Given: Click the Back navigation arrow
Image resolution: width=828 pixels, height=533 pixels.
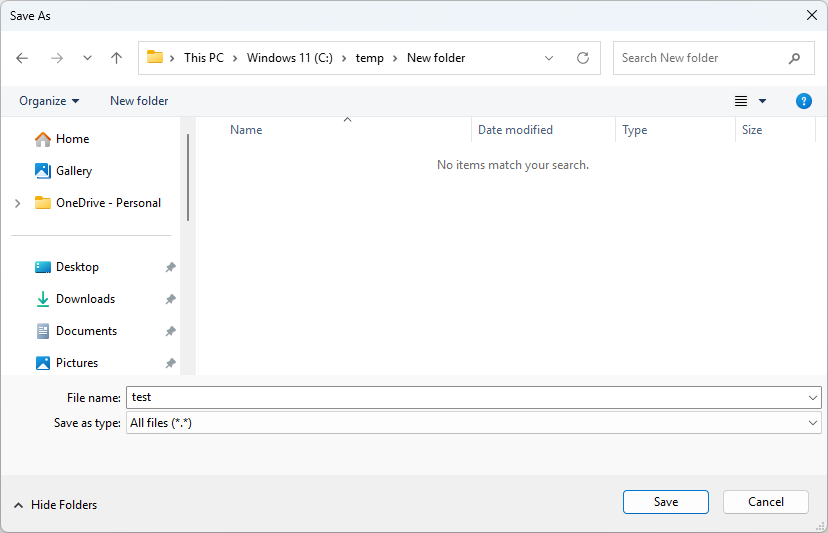Looking at the screenshot, I should [22, 58].
